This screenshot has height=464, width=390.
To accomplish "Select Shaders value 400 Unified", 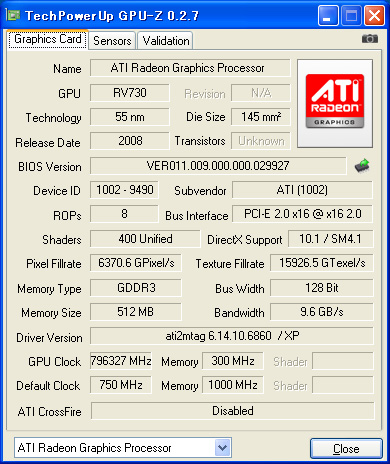I will coord(145,239).
